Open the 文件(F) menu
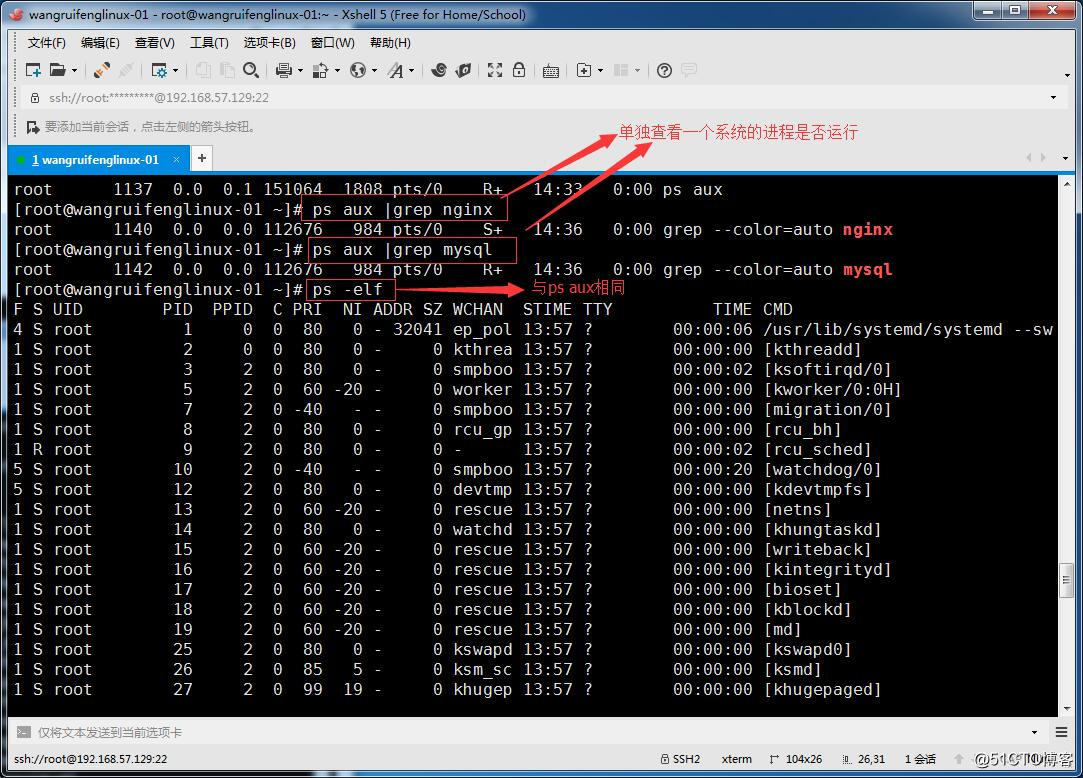Image resolution: width=1083 pixels, height=778 pixels. click(x=46, y=43)
